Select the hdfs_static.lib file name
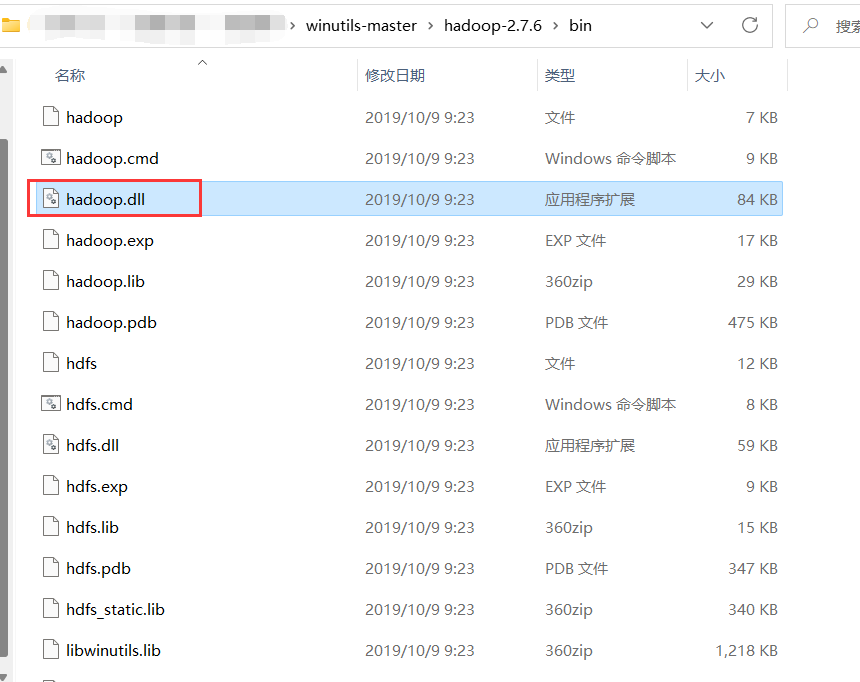Image resolution: width=860 pixels, height=682 pixels. coord(115,609)
